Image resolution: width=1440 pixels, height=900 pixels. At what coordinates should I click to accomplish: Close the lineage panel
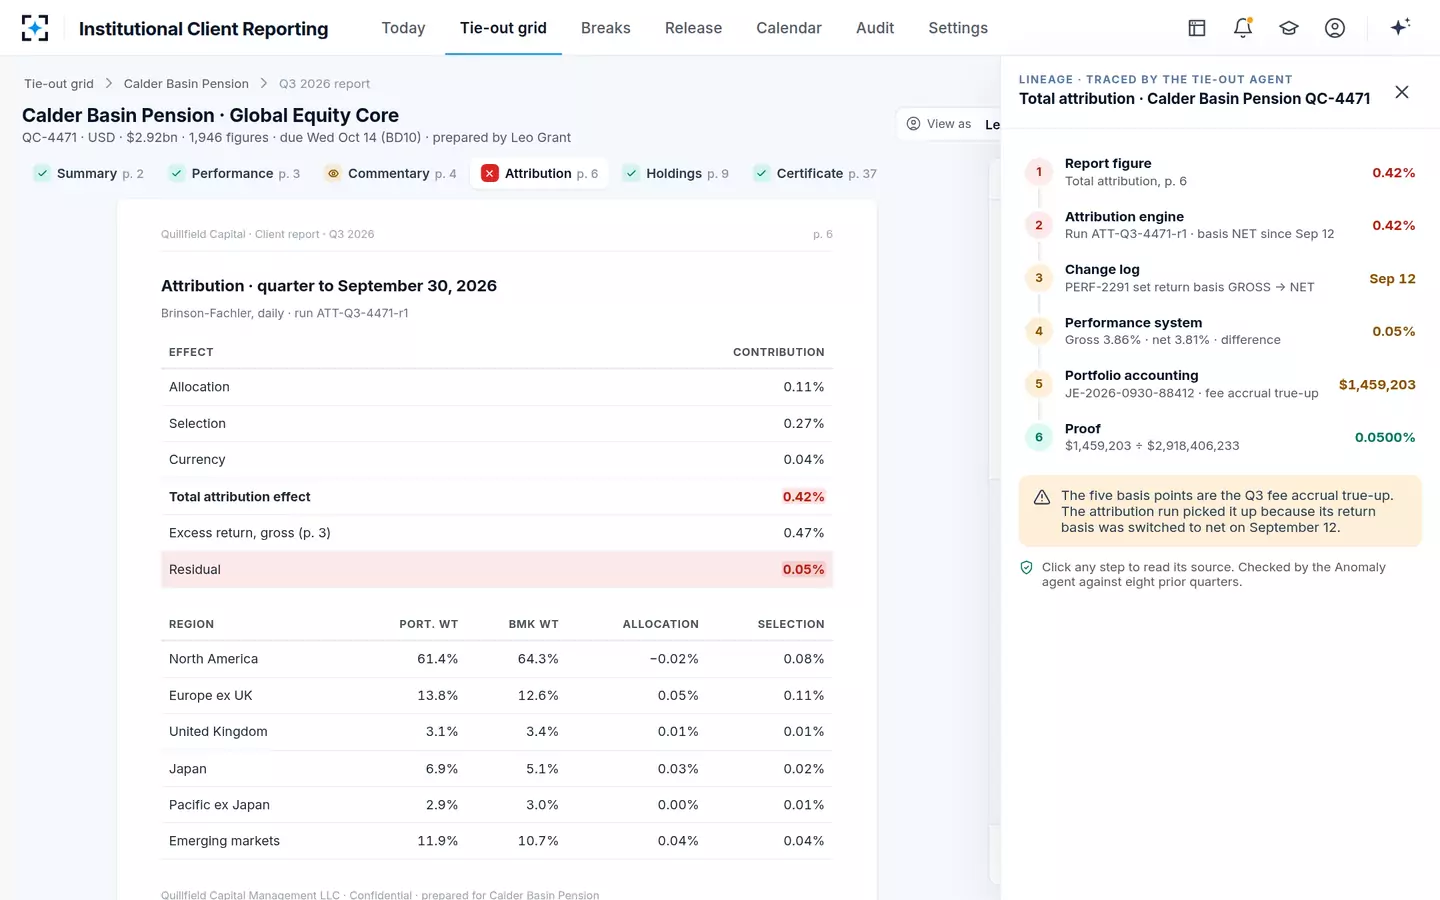[1402, 92]
